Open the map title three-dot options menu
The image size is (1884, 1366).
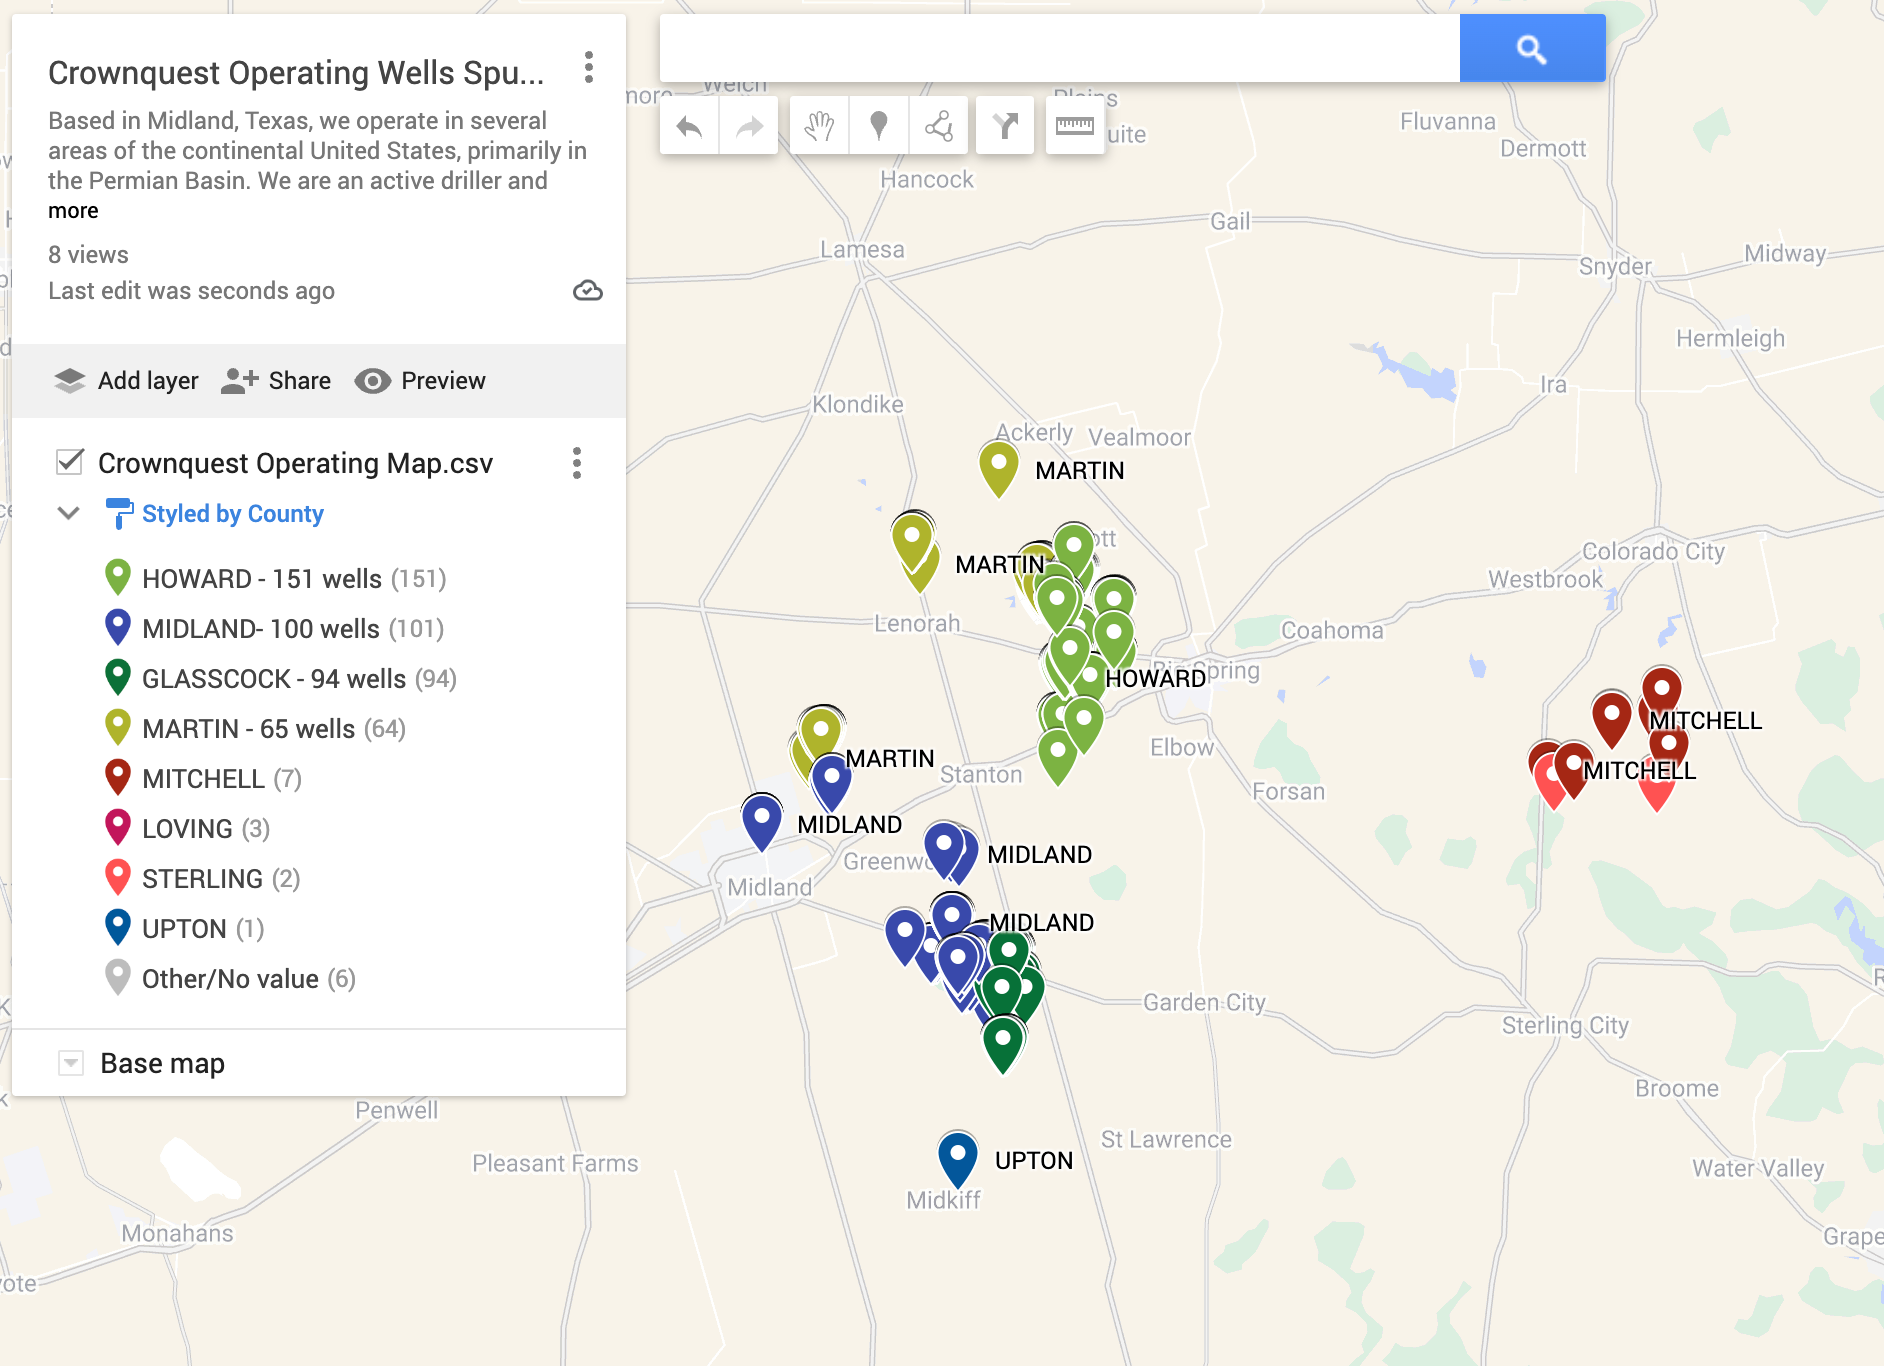589,68
